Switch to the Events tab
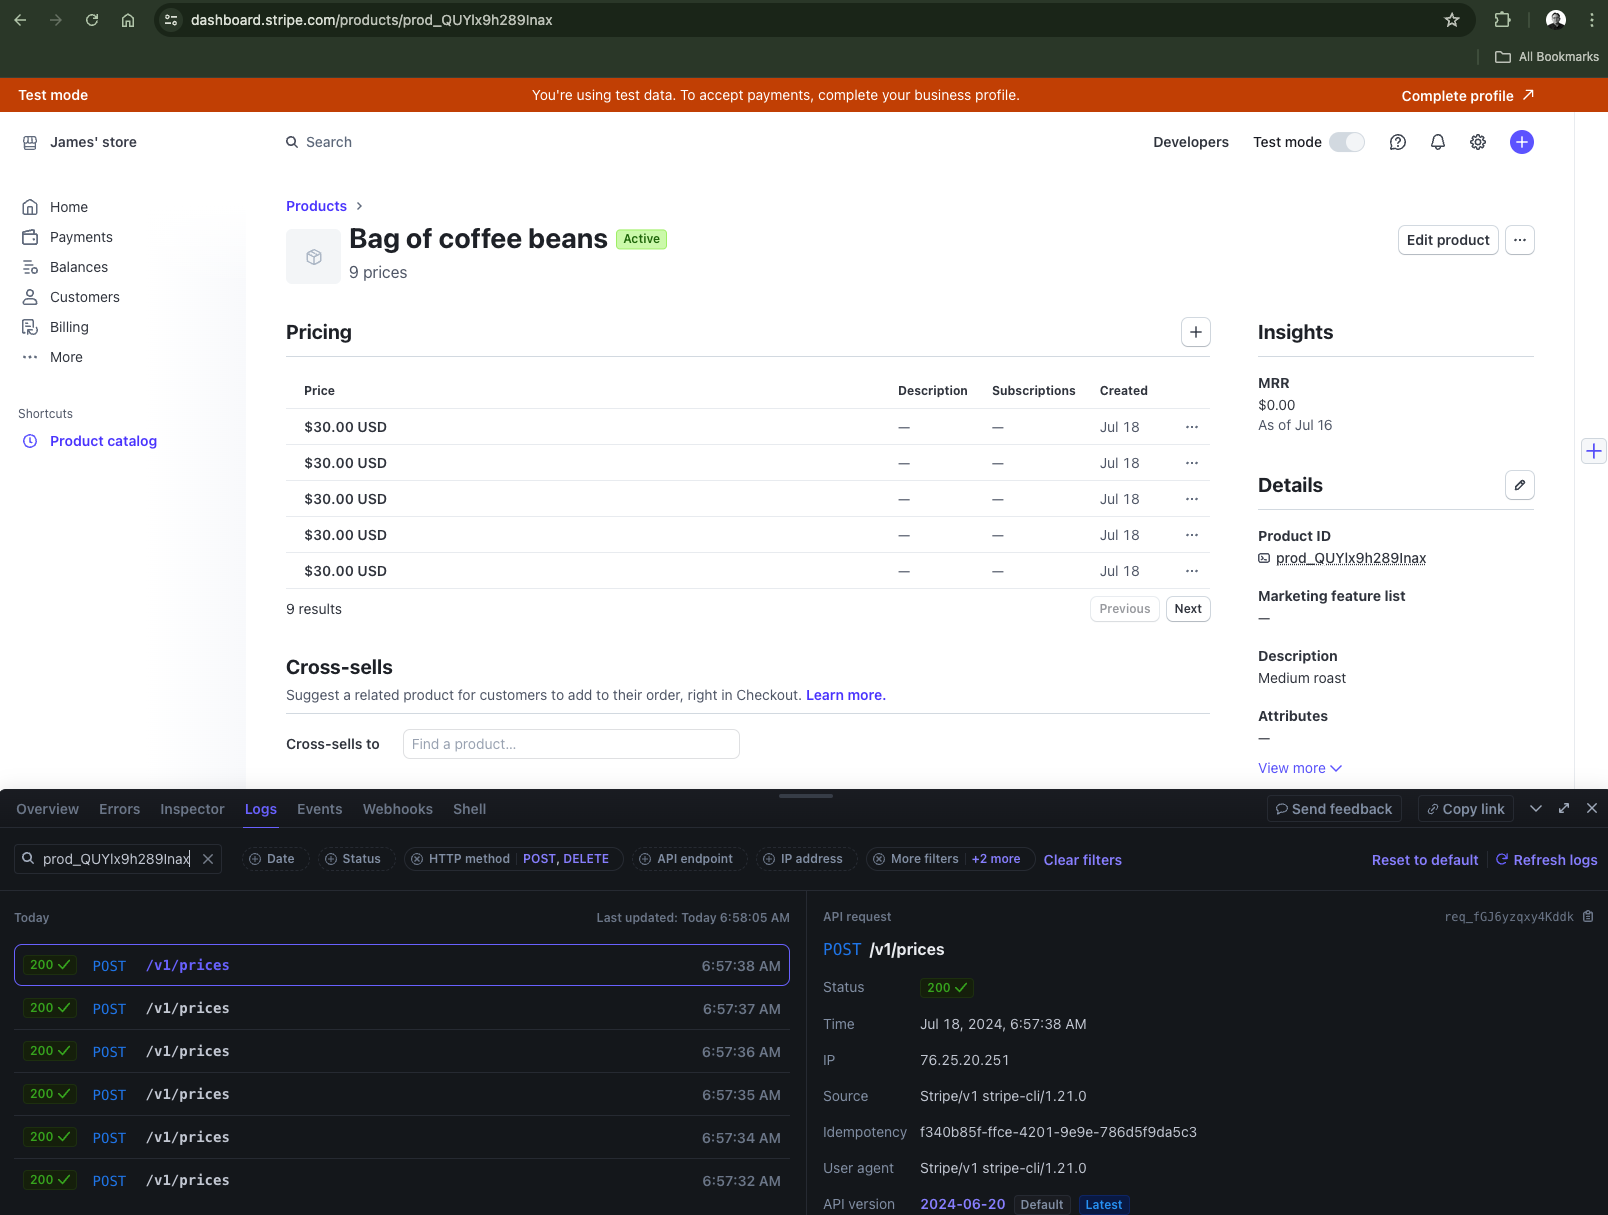The width and height of the screenshot is (1608, 1215). click(319, 809)
